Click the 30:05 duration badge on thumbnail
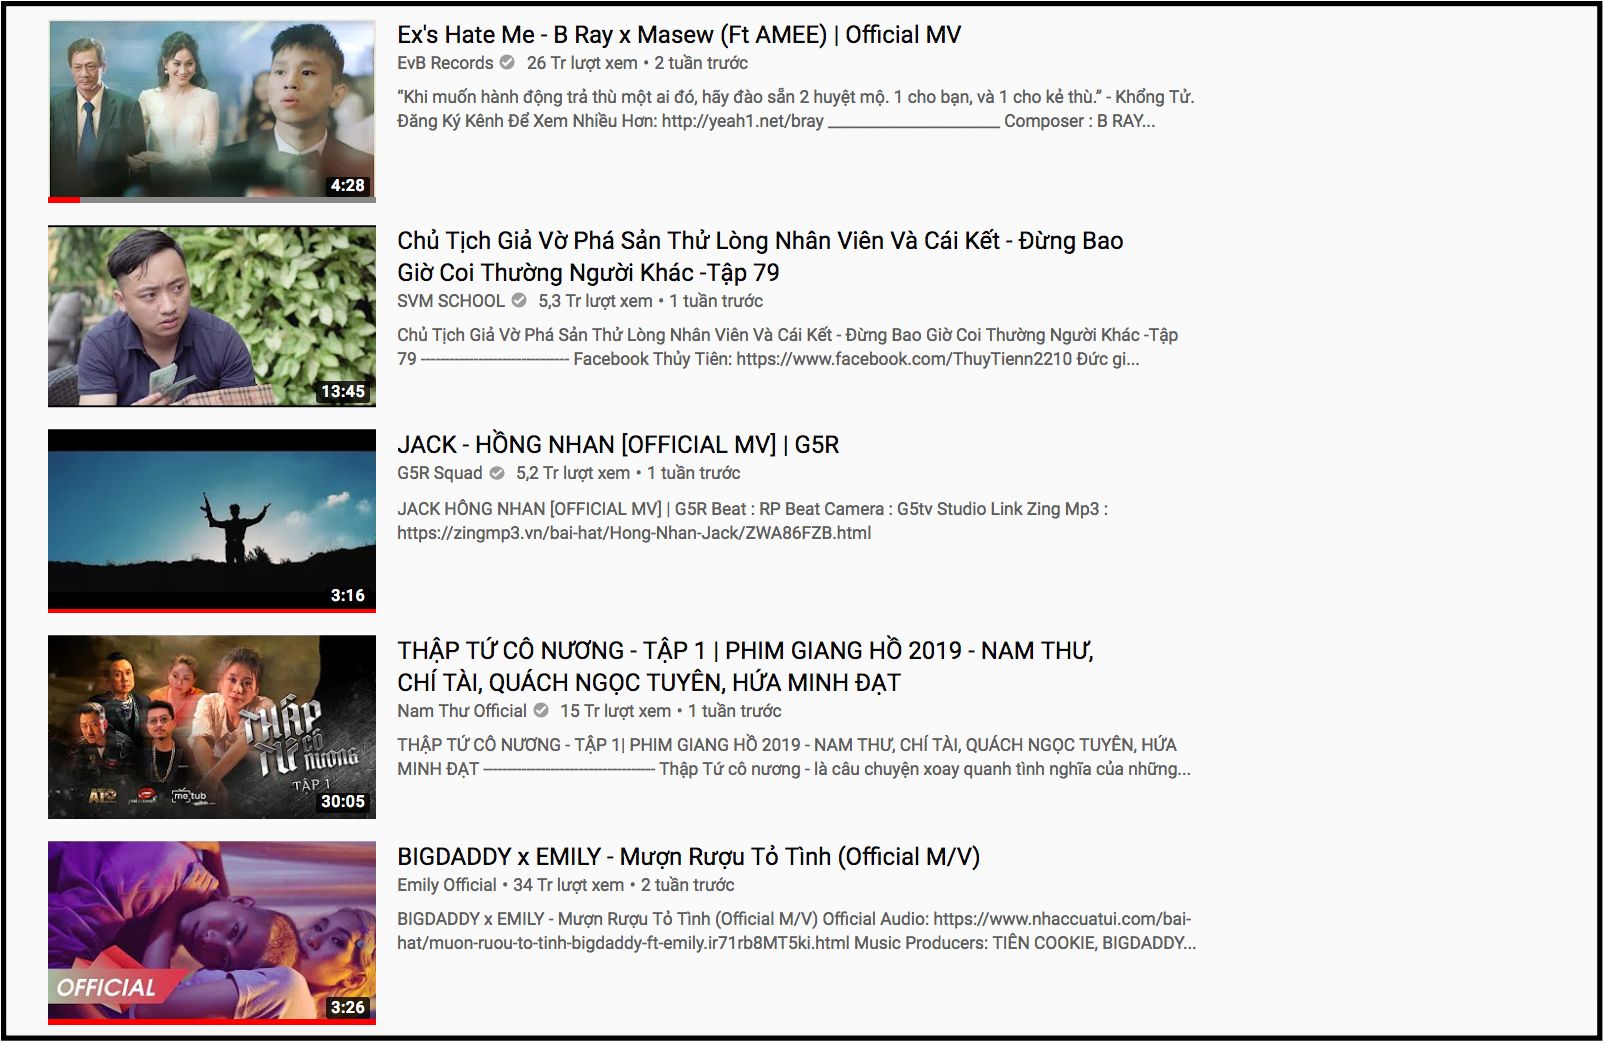Viewport: 1603px width, 1042px height. coord(343,802)
